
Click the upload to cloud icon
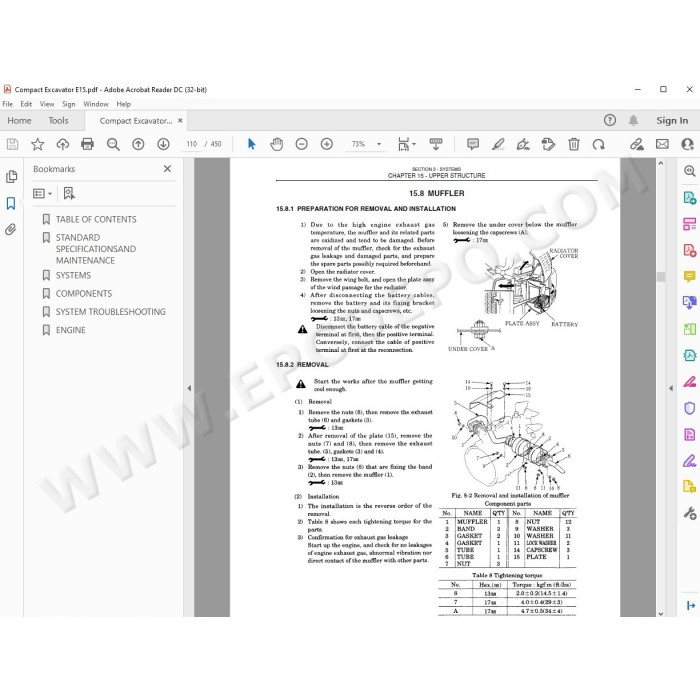coord(62,144)
